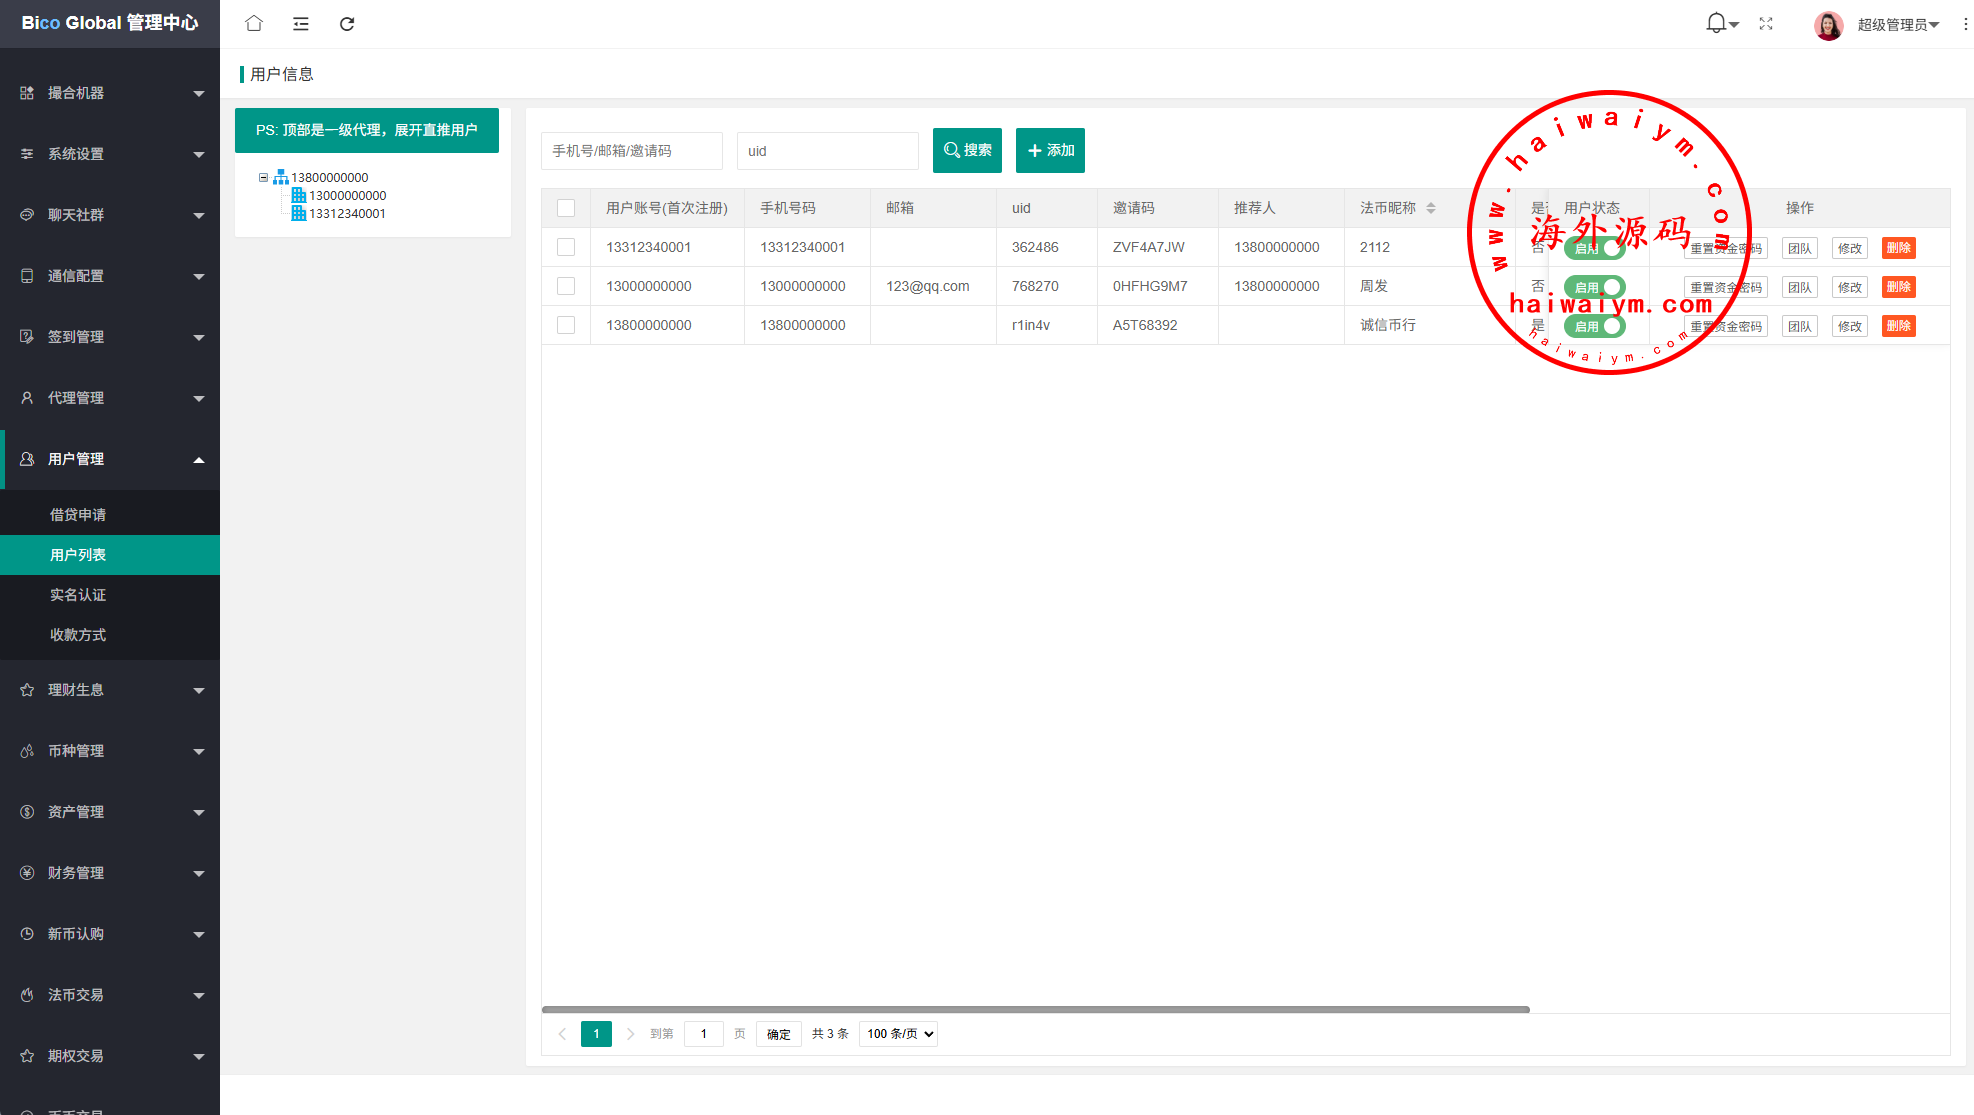The height and width of the screenshot is (1115, 1974).
Task: Click the administrator avatar picture
Action: [x=1828, y=25]
